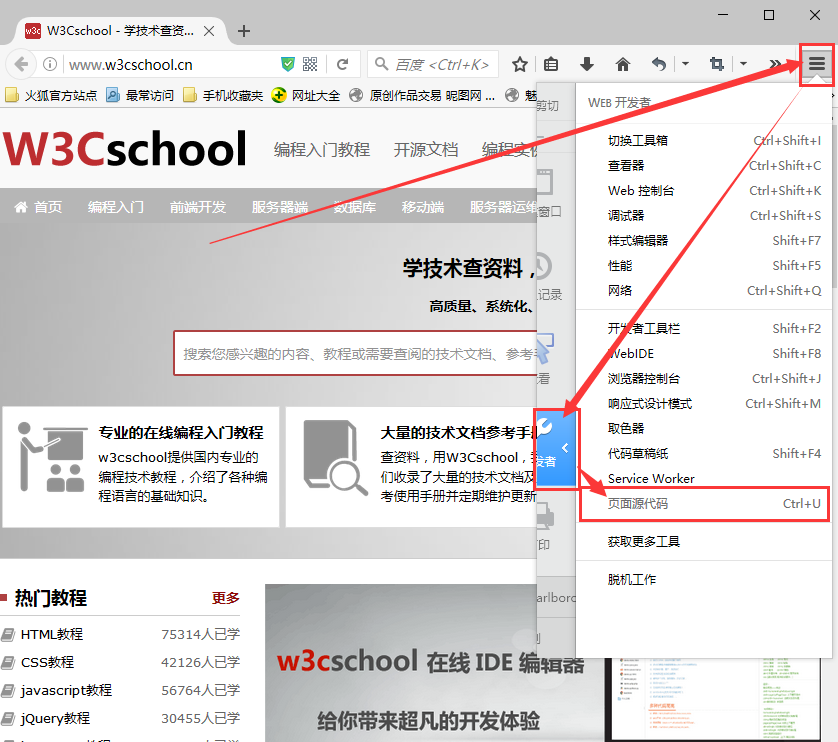Select 网络 network menu item
The image size is (838, 742).
[x=704, y=291]
